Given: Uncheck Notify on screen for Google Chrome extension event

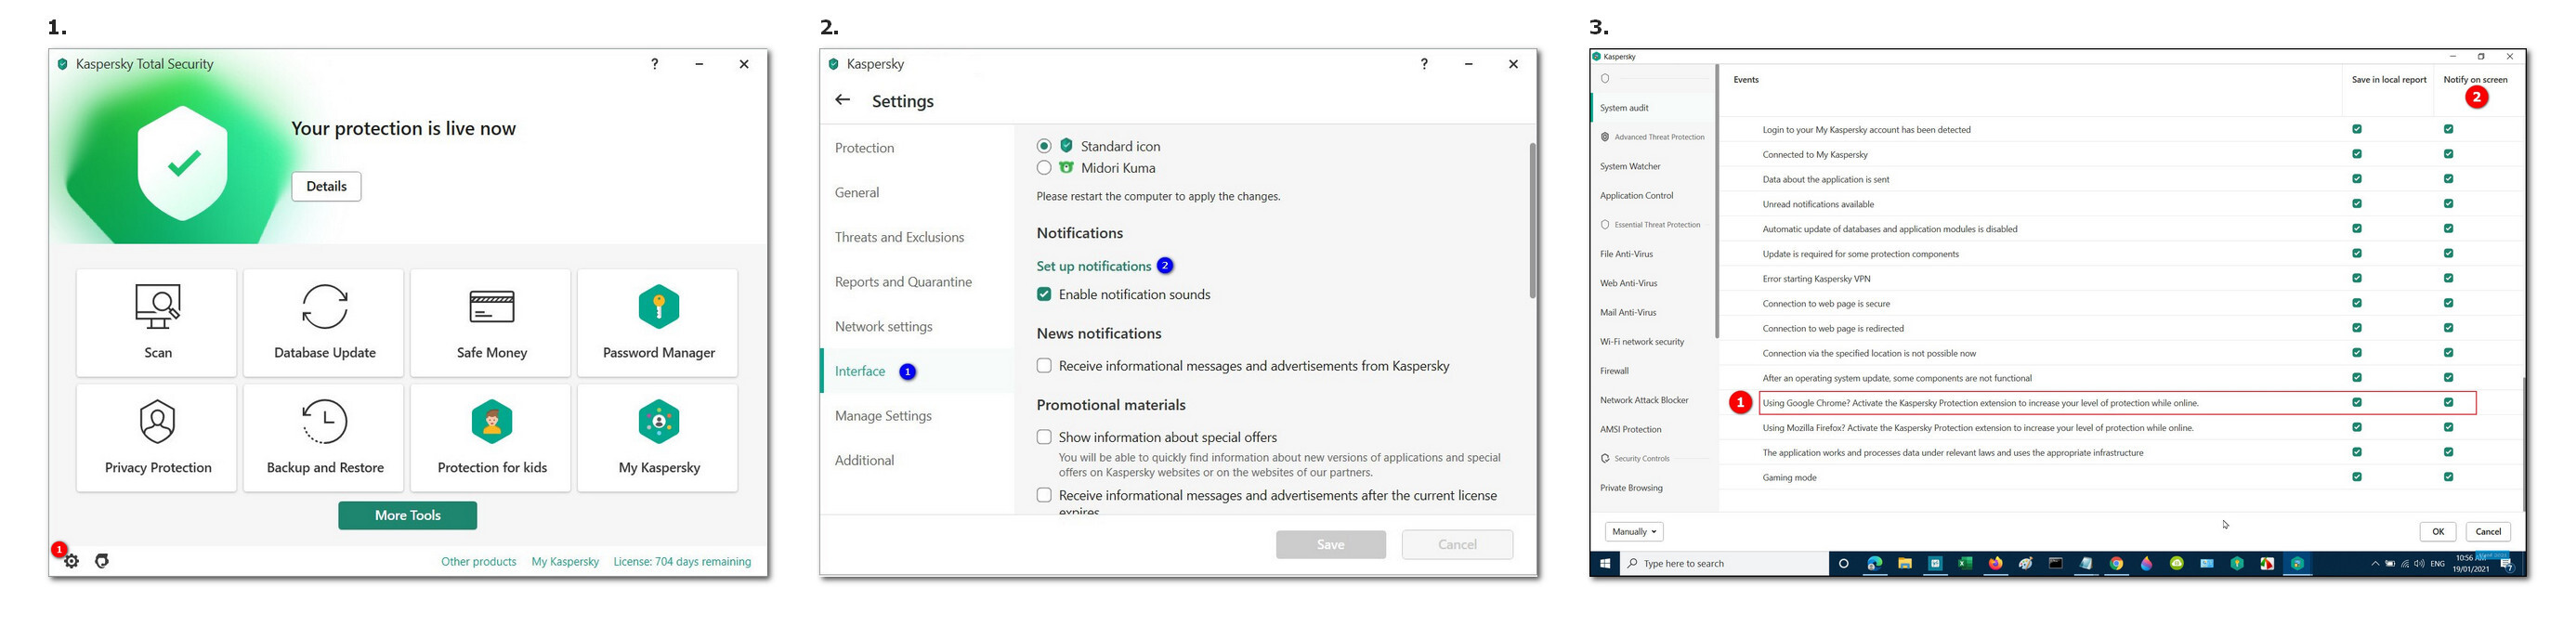Looking at the screenshot, I should [2448, 403].
